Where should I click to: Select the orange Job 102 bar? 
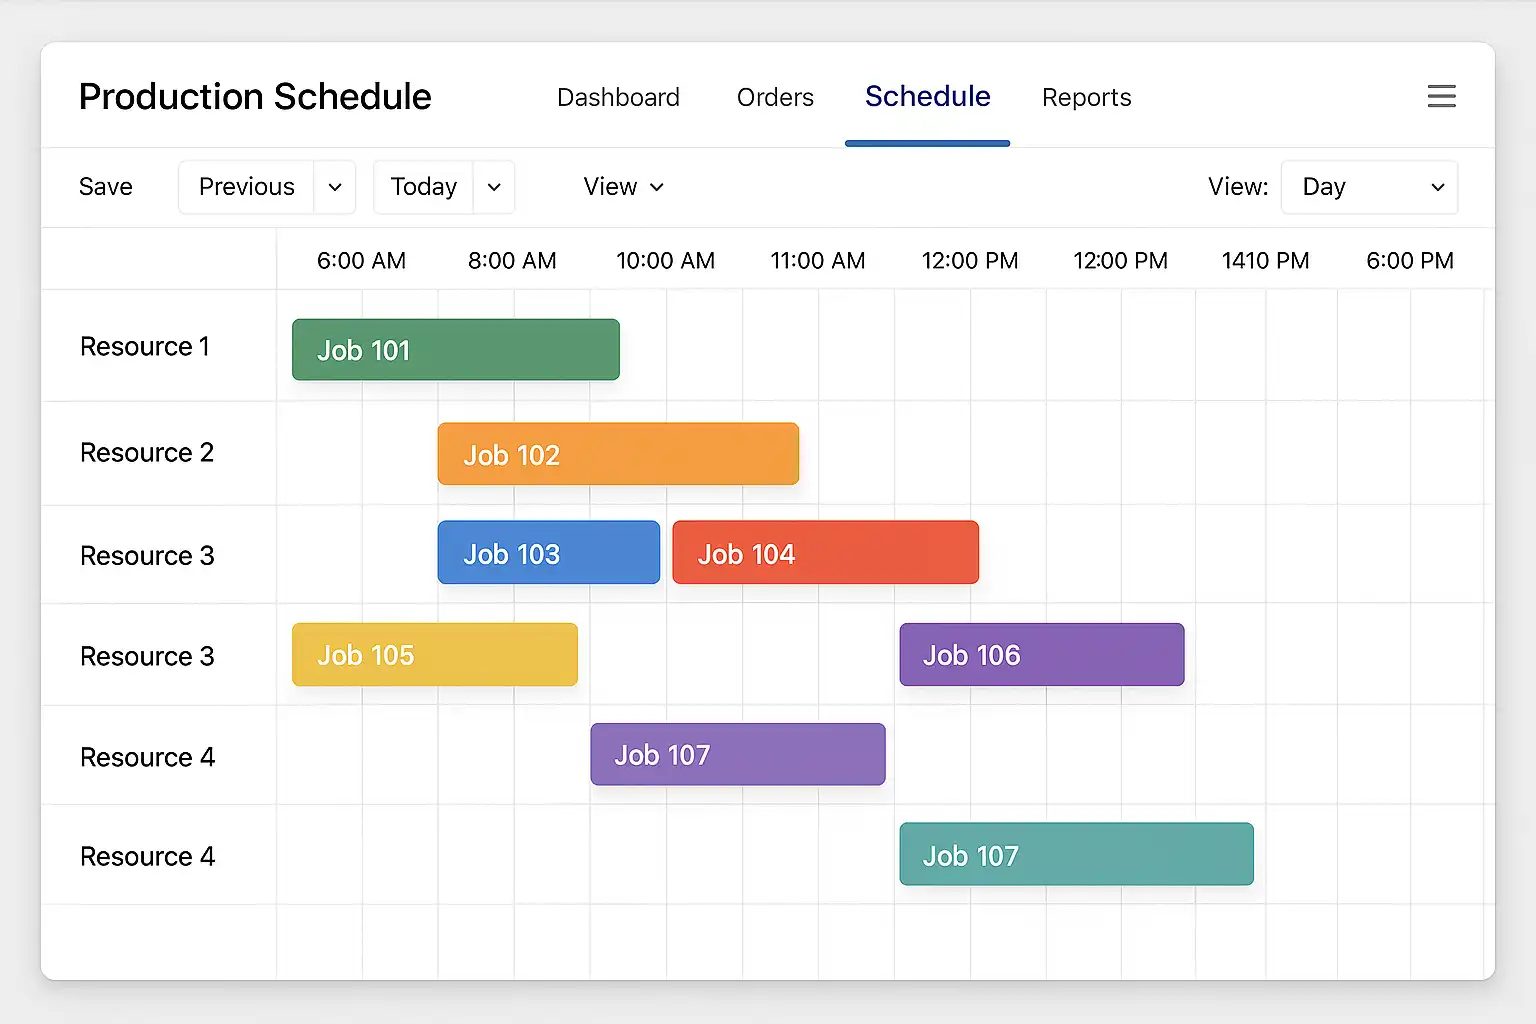coord(617,454)
